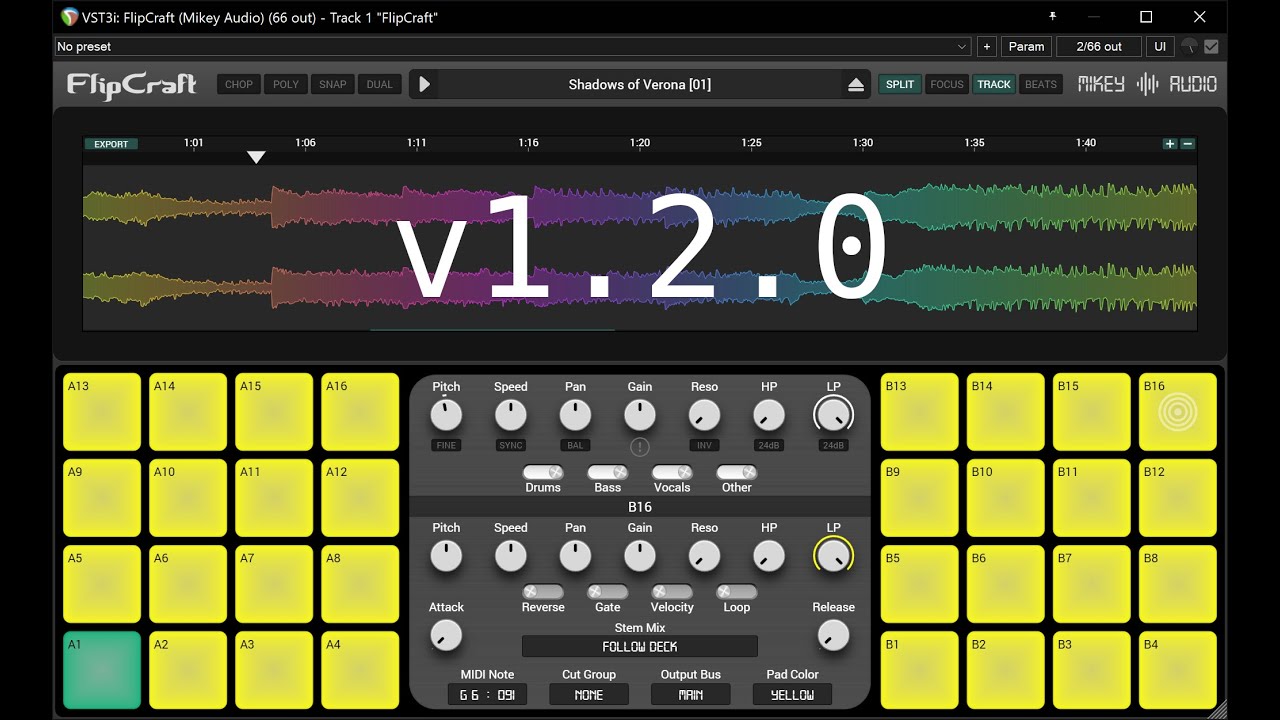Click the SYNC button under top Speed
The image size is (1280, 720).
point(511,445)
